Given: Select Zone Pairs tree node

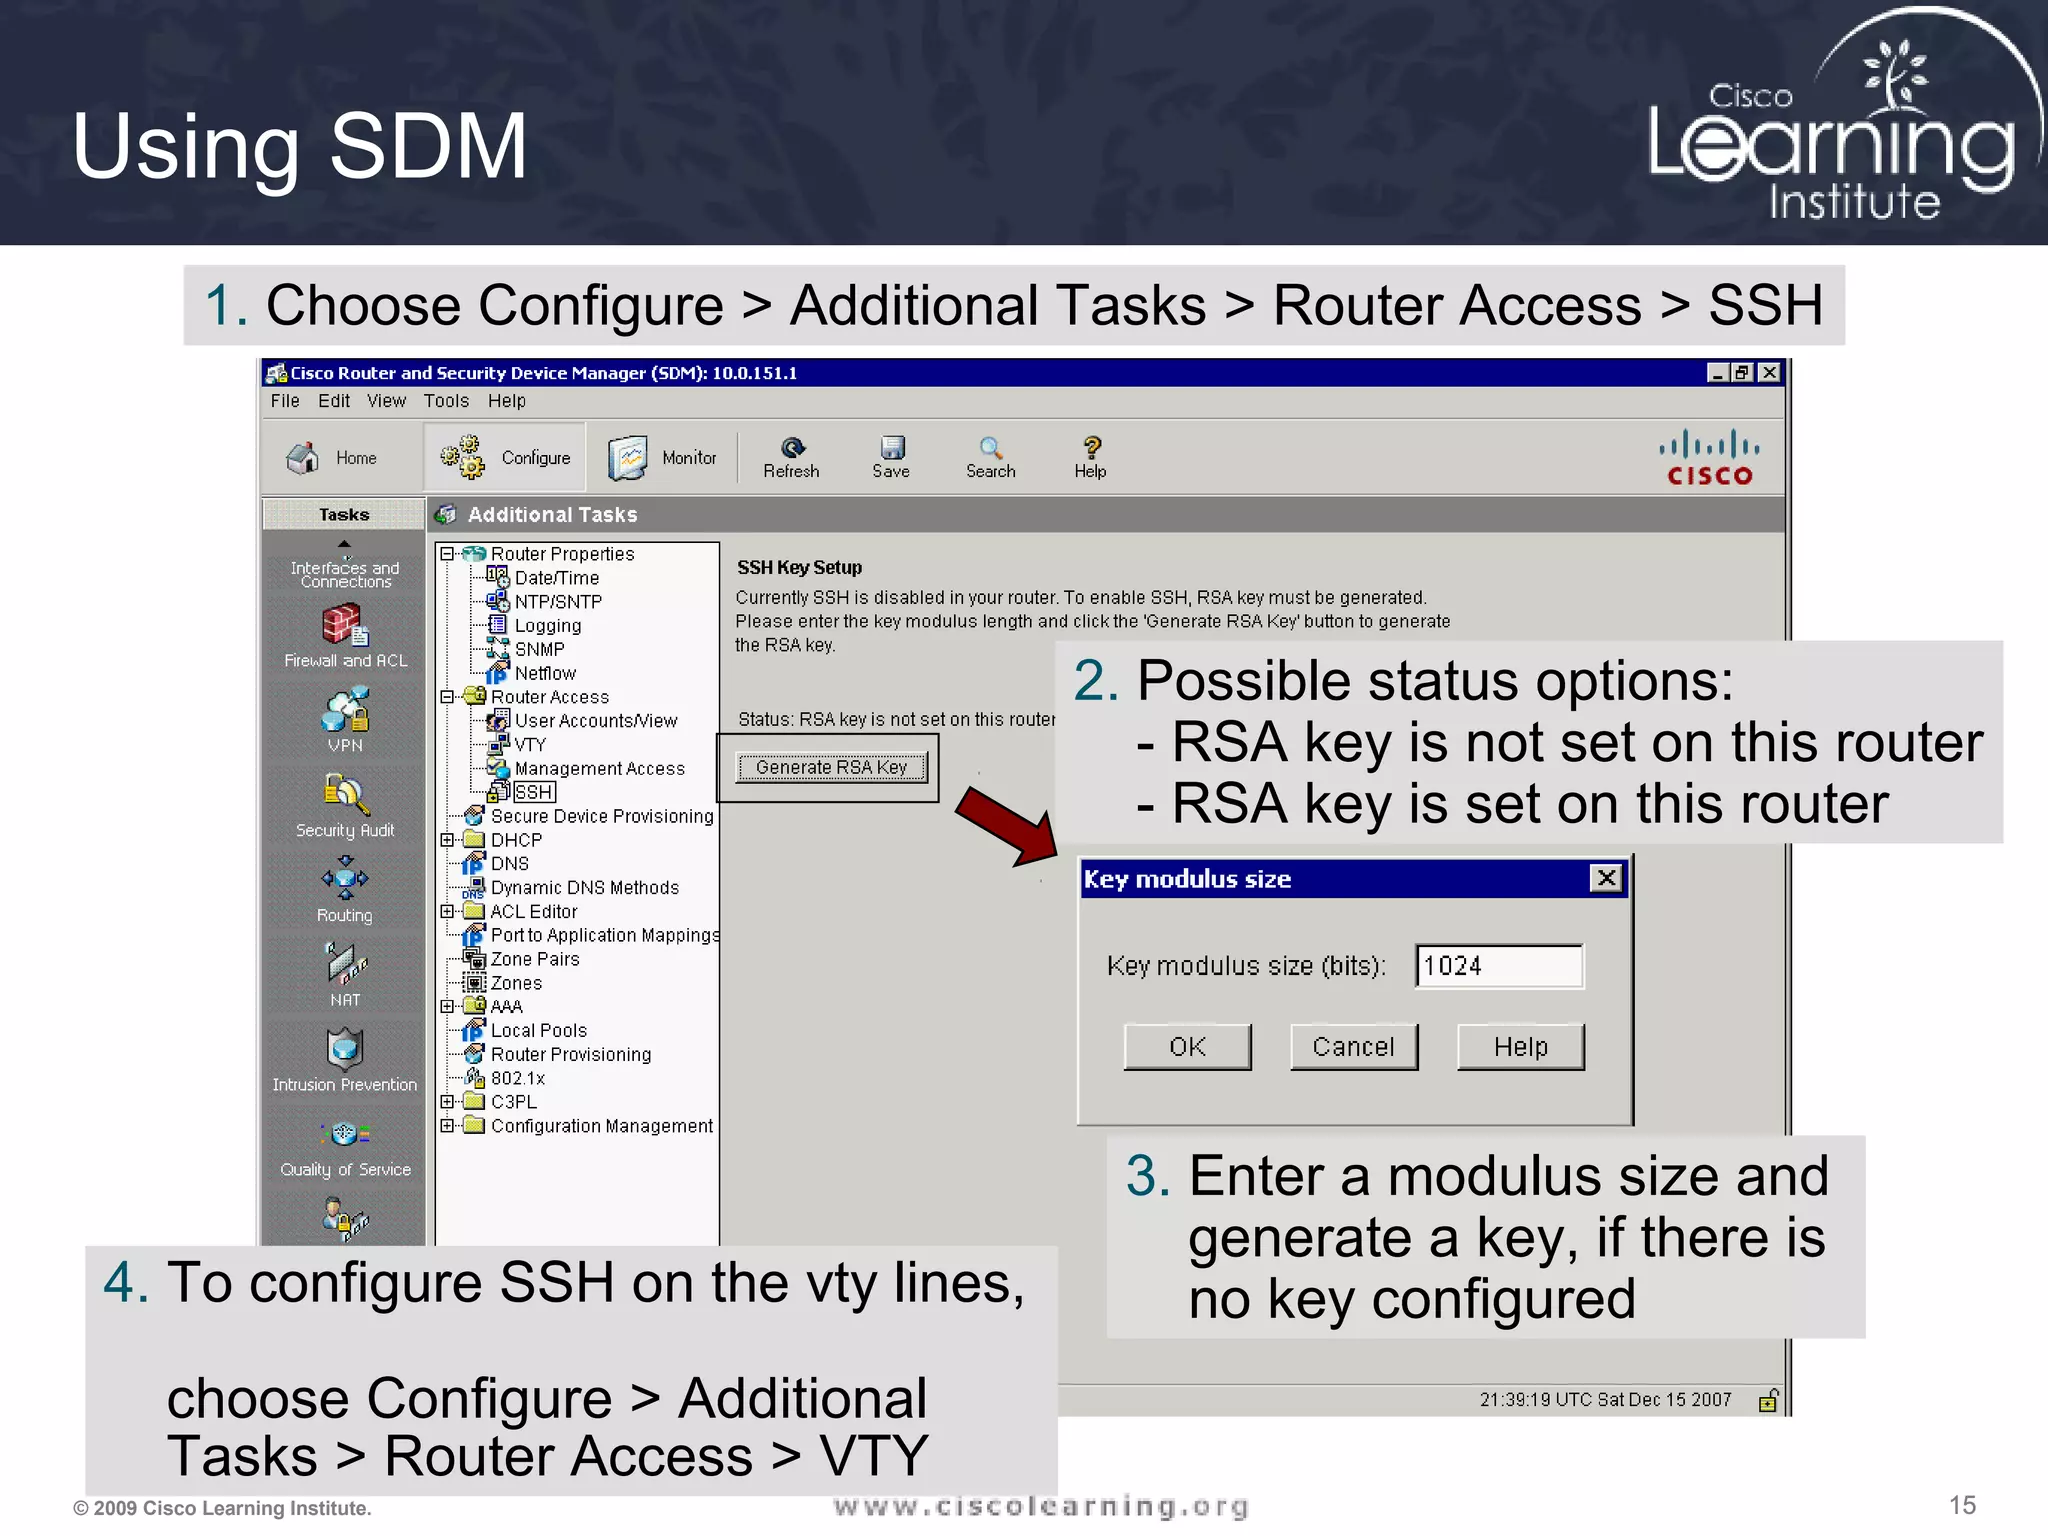Looking at the screenshot, I should pos(535,960).
